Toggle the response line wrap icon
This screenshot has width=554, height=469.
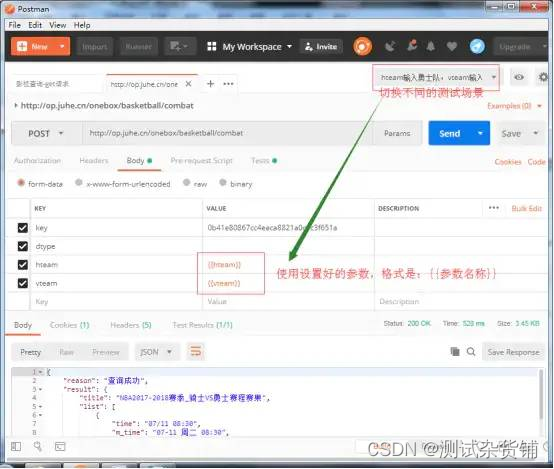point(196,352)
